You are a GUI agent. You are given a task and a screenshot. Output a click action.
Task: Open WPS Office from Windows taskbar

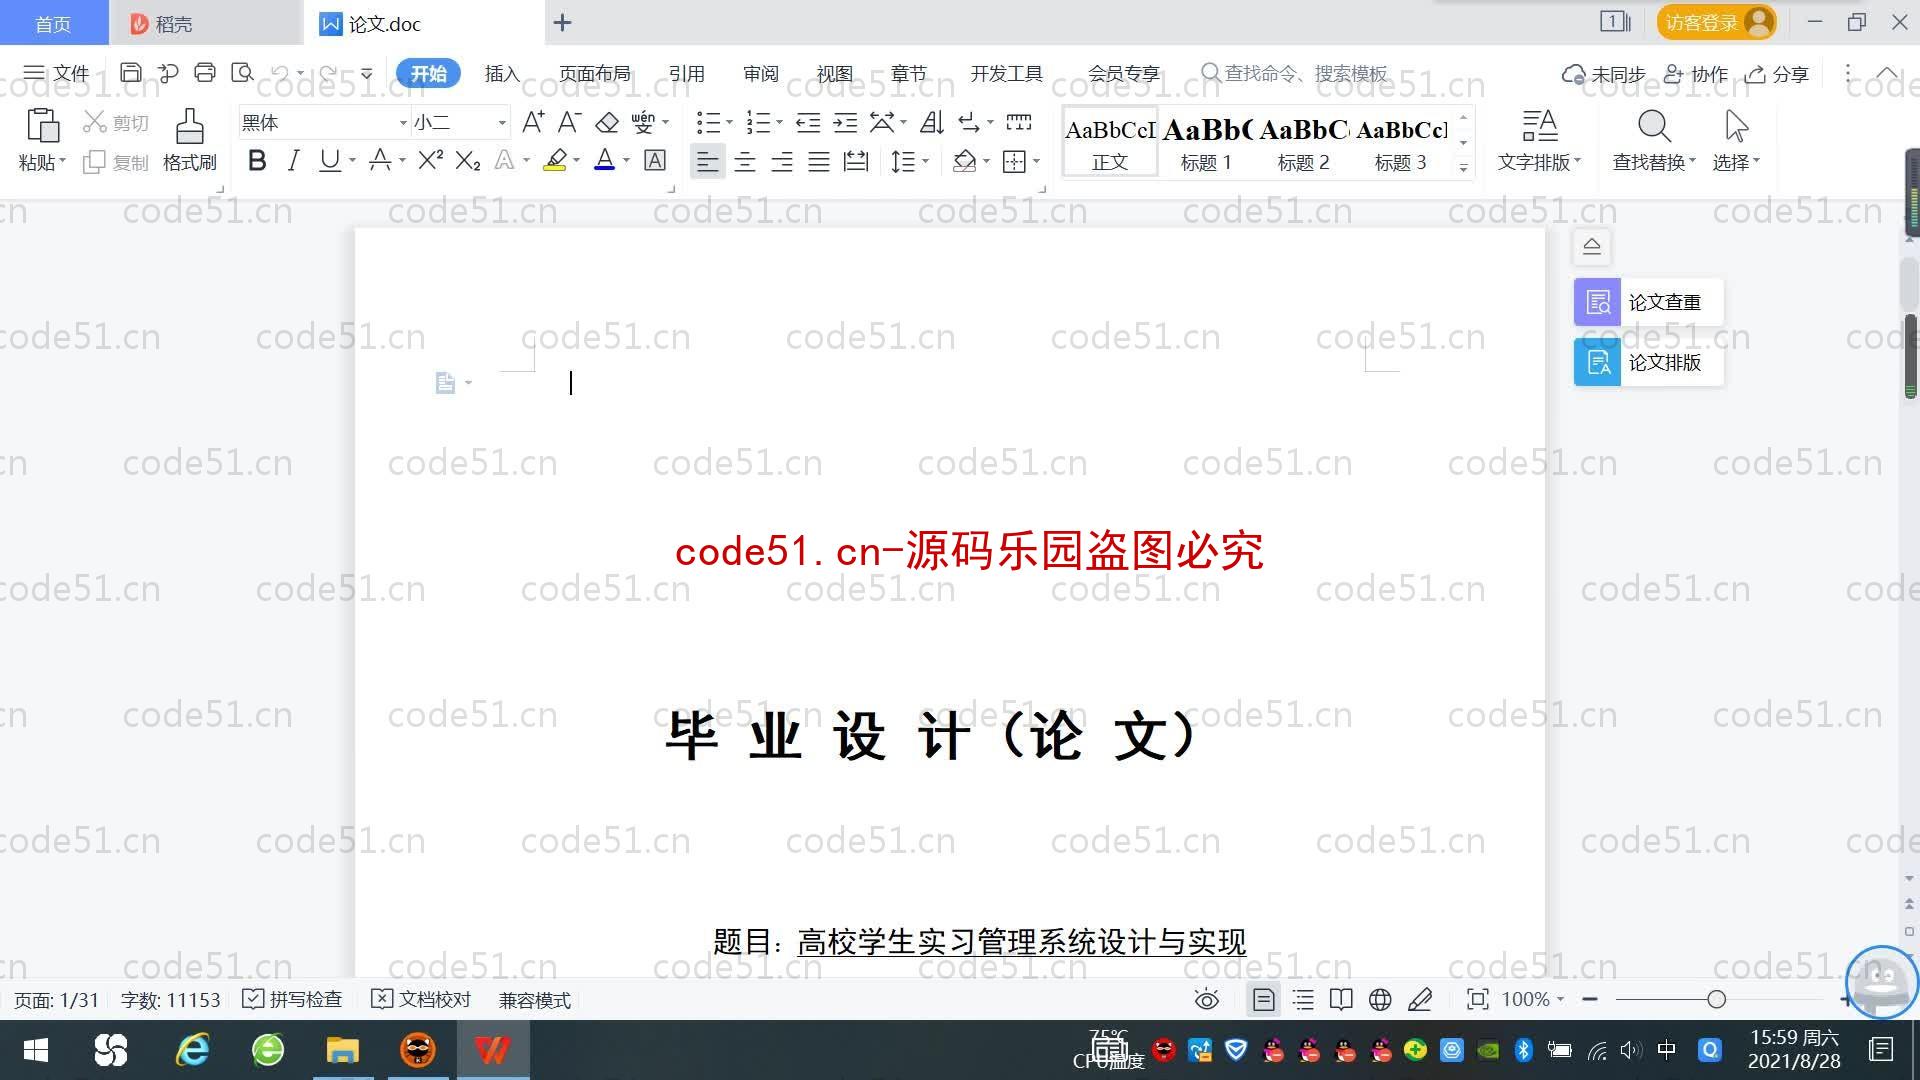pyautogui.click(x=492, y=1050)
